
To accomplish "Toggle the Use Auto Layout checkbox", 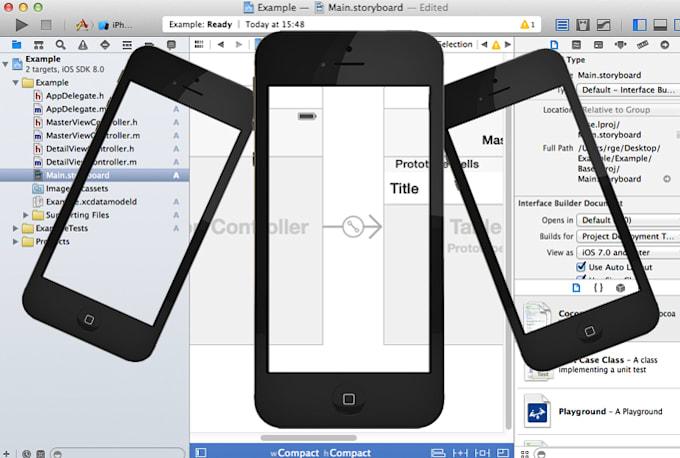I will click(581, 267).
